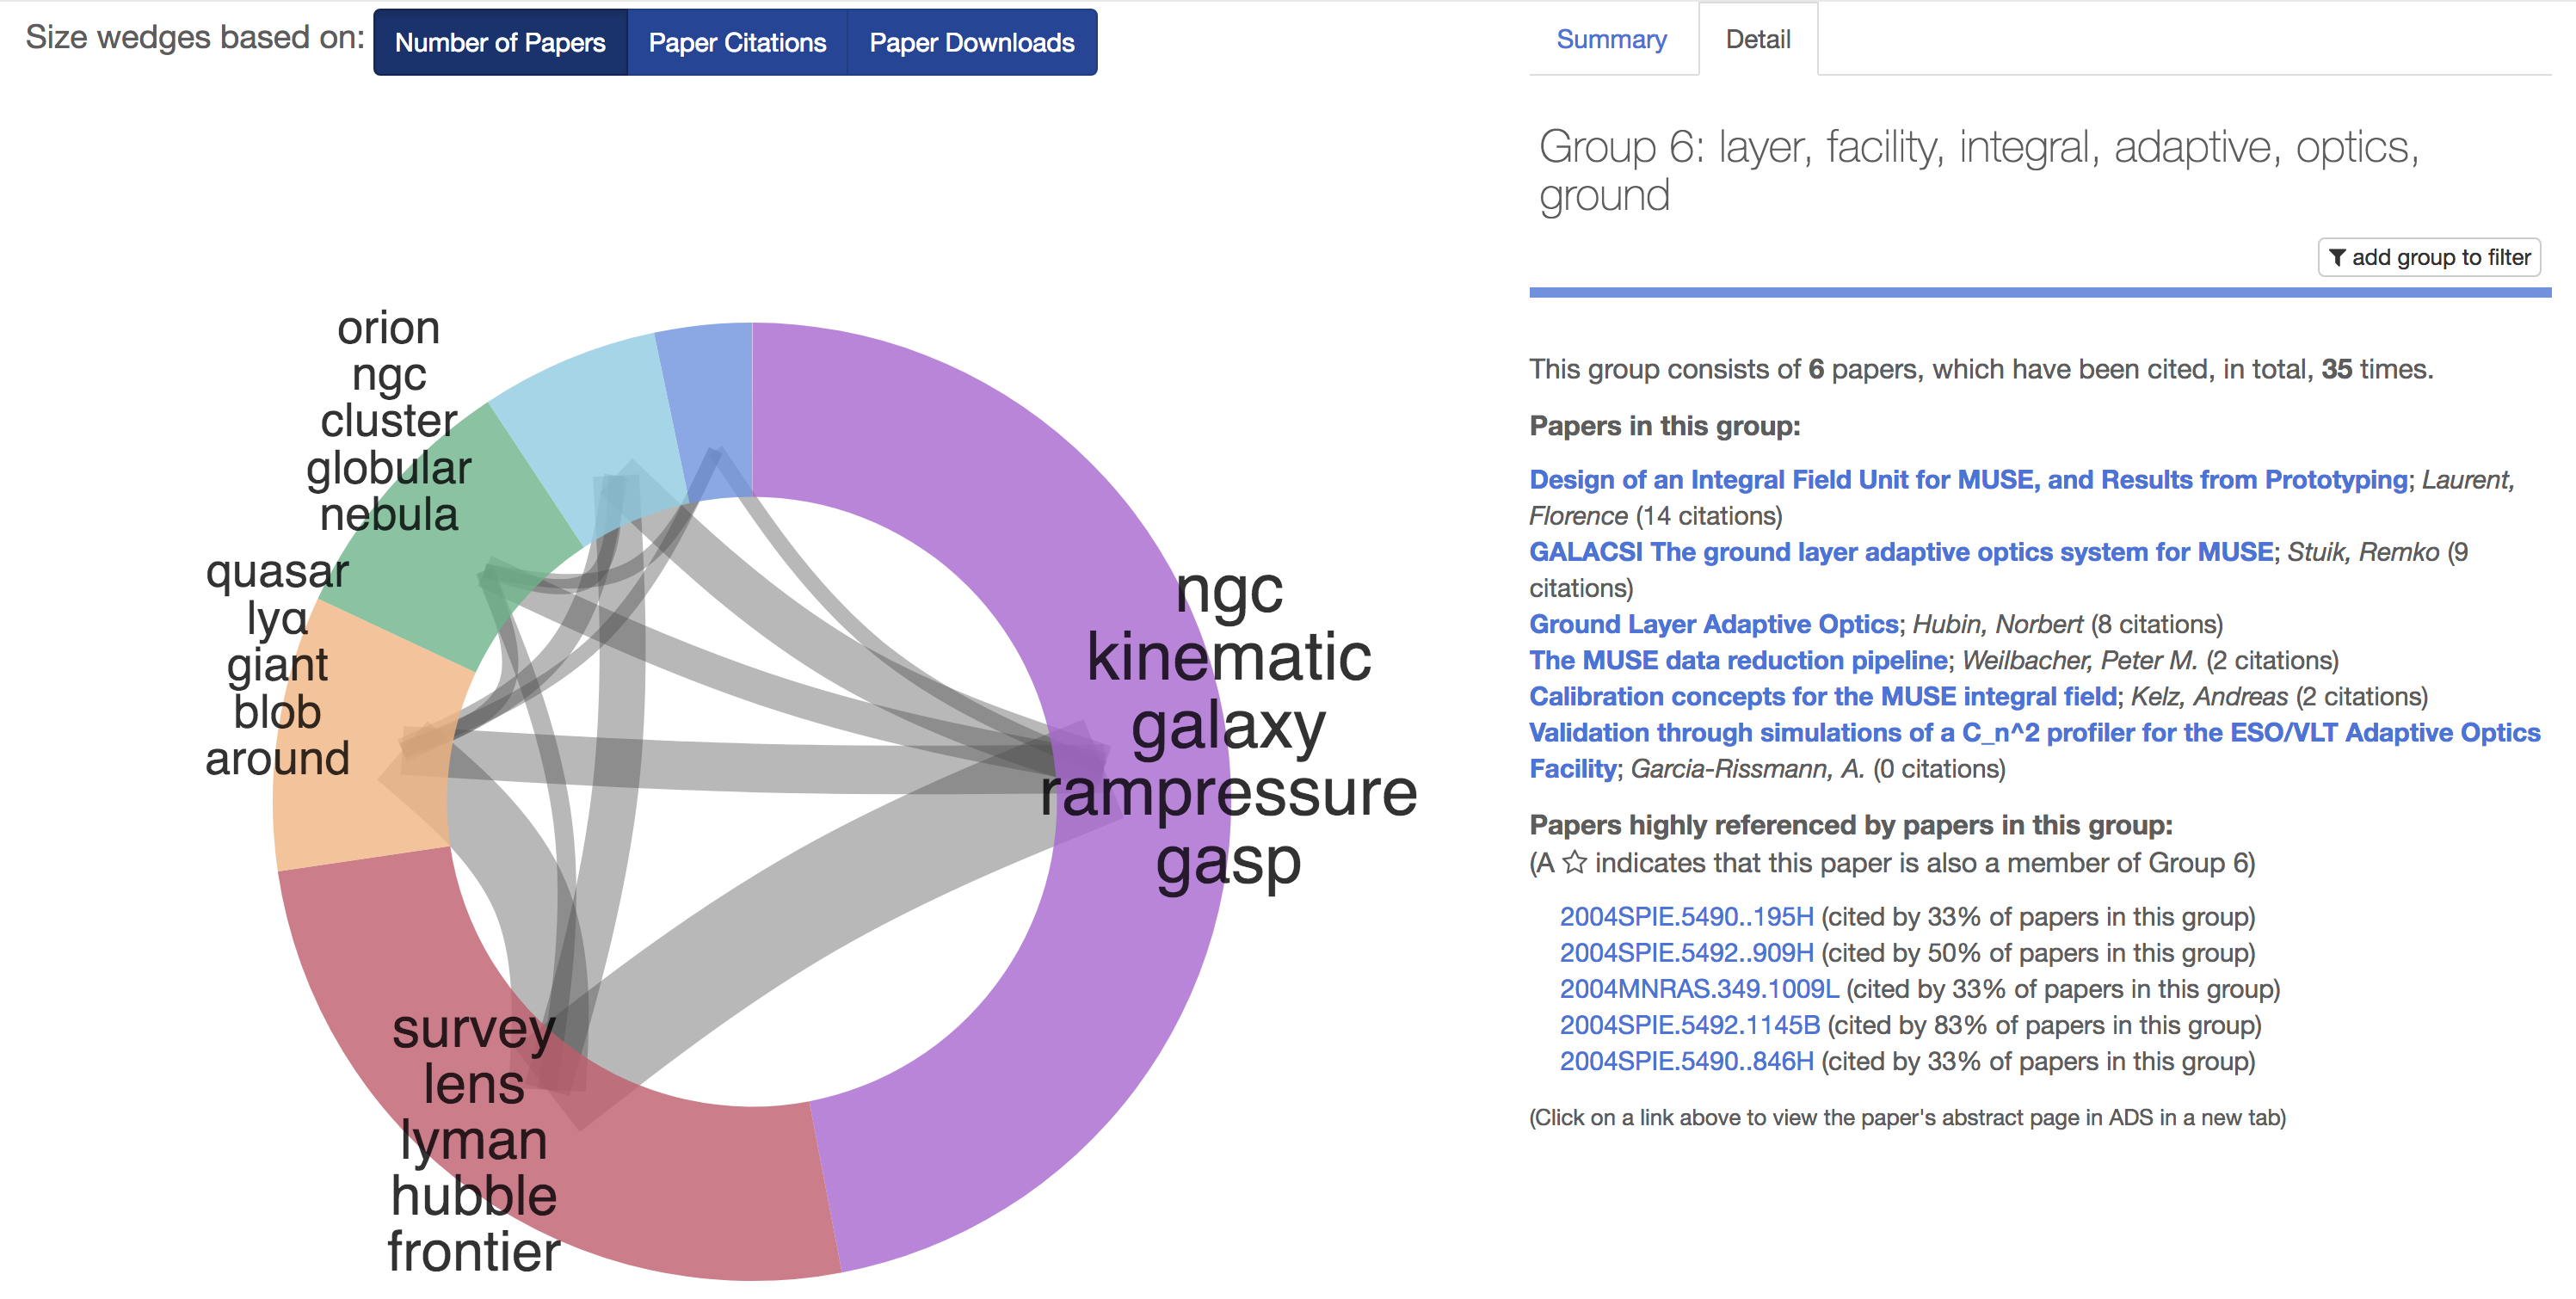Image resolution: width=2576 pixels, height=1299 pixels.
Task: Open Calibration concepts for MUSE integral field
Action: (x=1822, y=696)
